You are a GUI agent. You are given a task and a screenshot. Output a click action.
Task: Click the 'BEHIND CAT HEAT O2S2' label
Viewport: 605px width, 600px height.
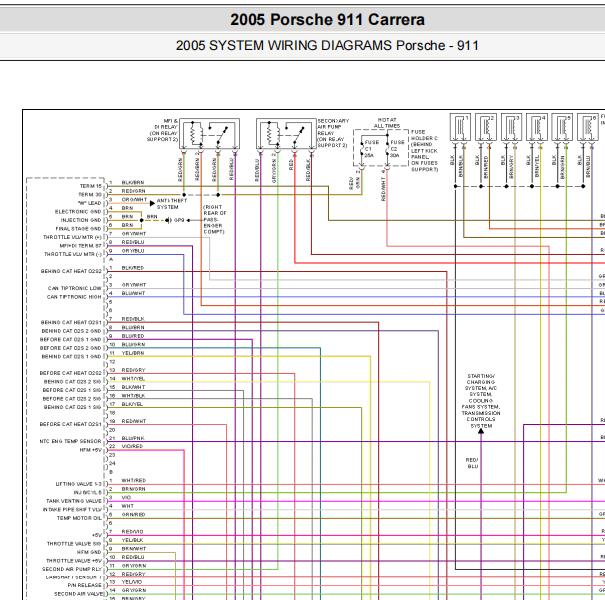[x=71, y=271]
